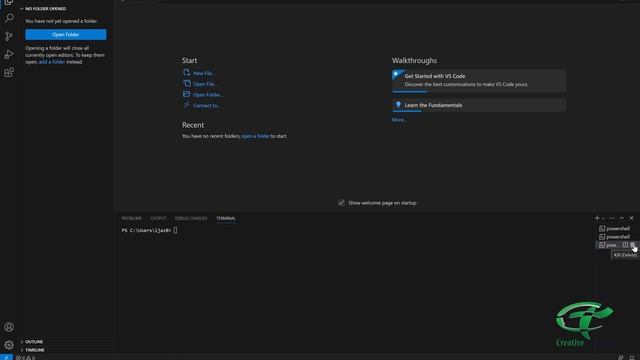
Task: Select the Terminal tab
Action: pyautogui.click(x=226, y=218)
